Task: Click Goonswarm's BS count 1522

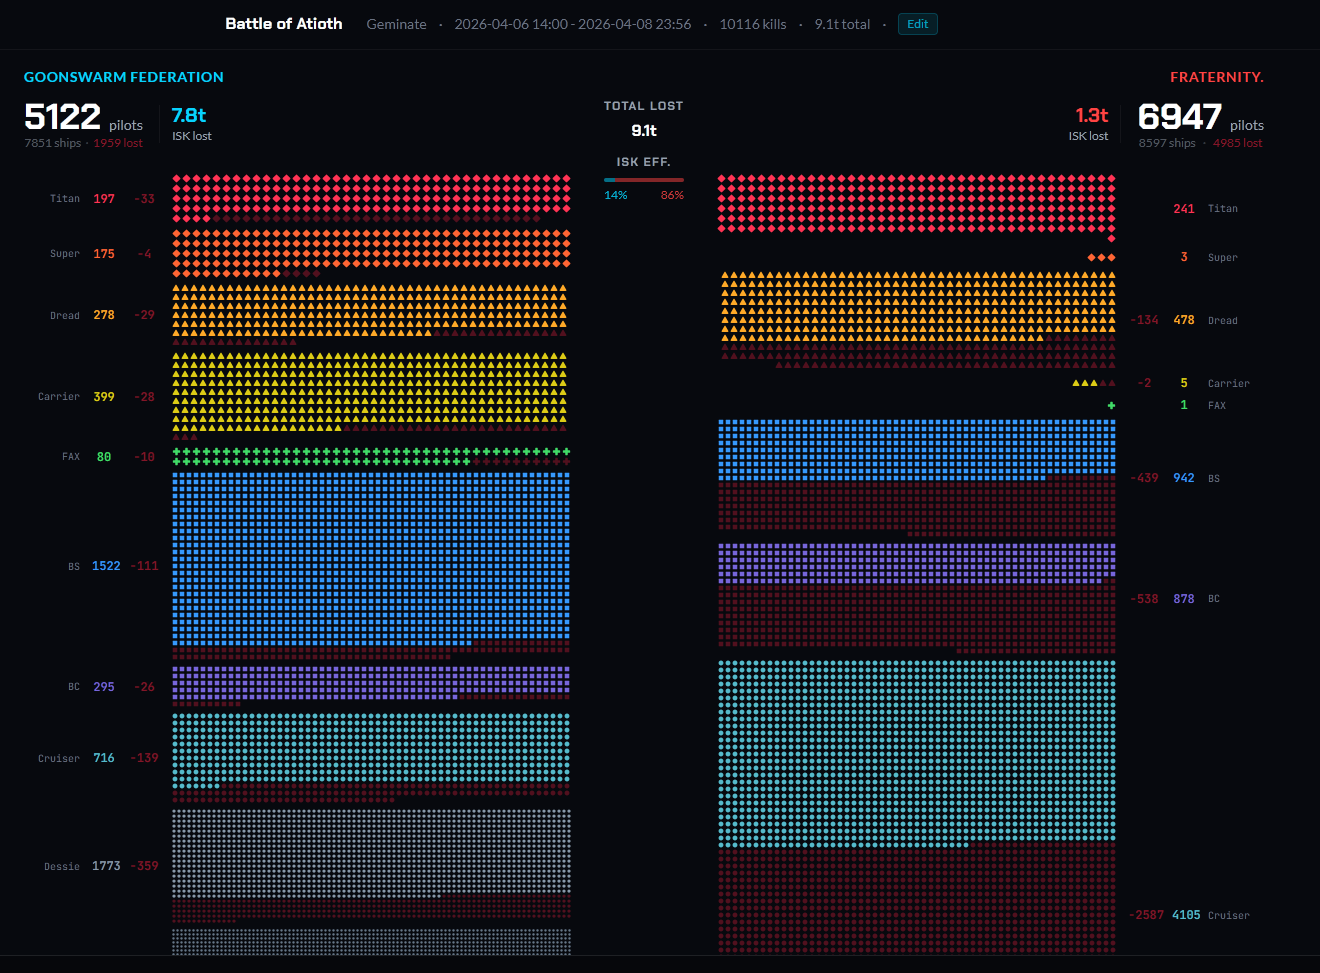Action: 106,566
